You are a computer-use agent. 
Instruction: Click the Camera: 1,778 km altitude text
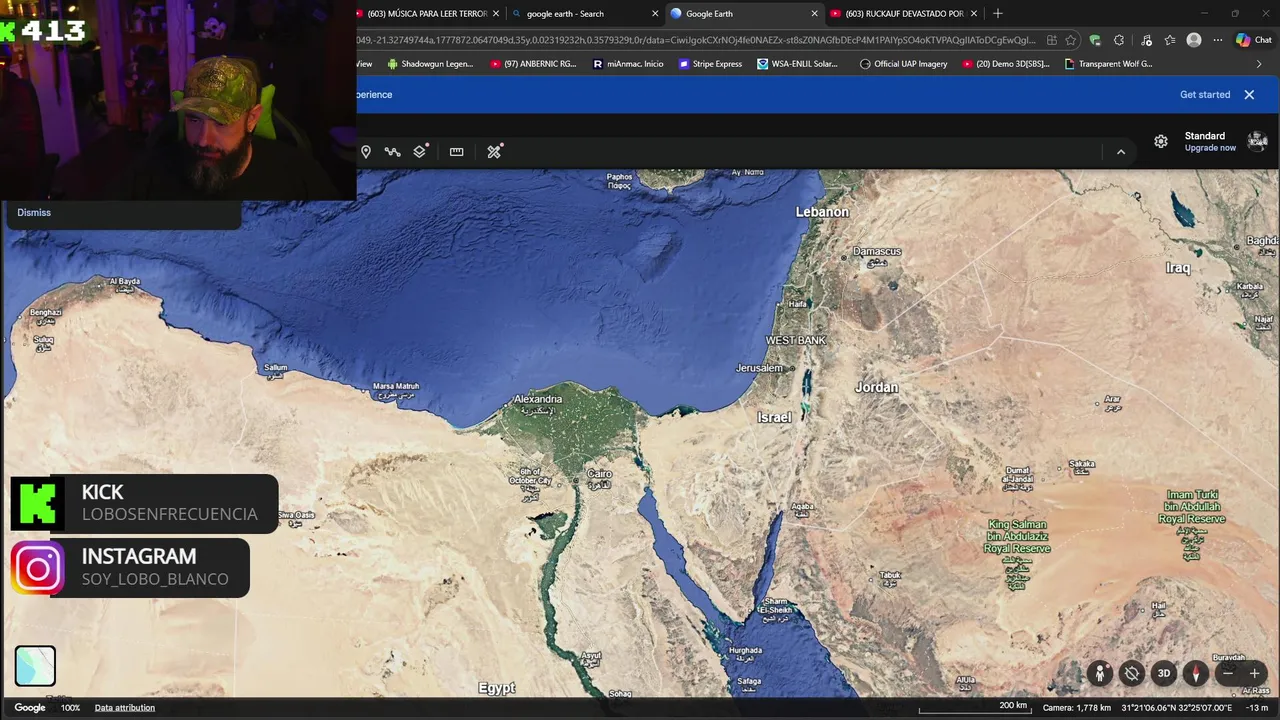[x=1077, y=708]
